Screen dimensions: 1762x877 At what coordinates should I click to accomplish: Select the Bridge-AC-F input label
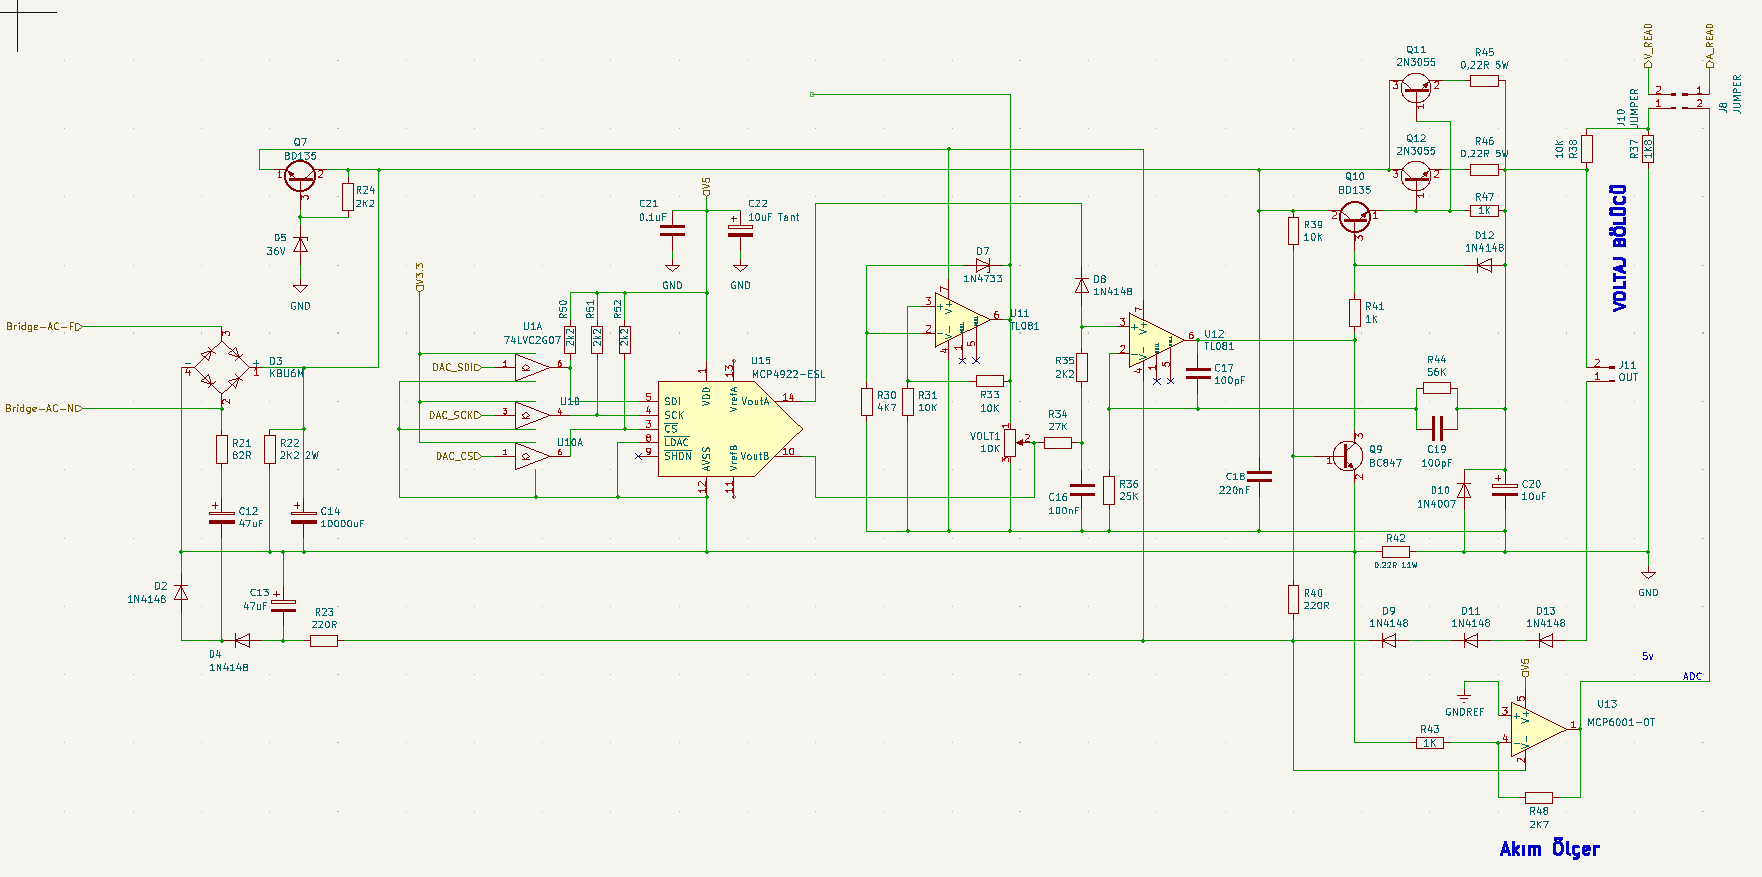tap(43, 327)
